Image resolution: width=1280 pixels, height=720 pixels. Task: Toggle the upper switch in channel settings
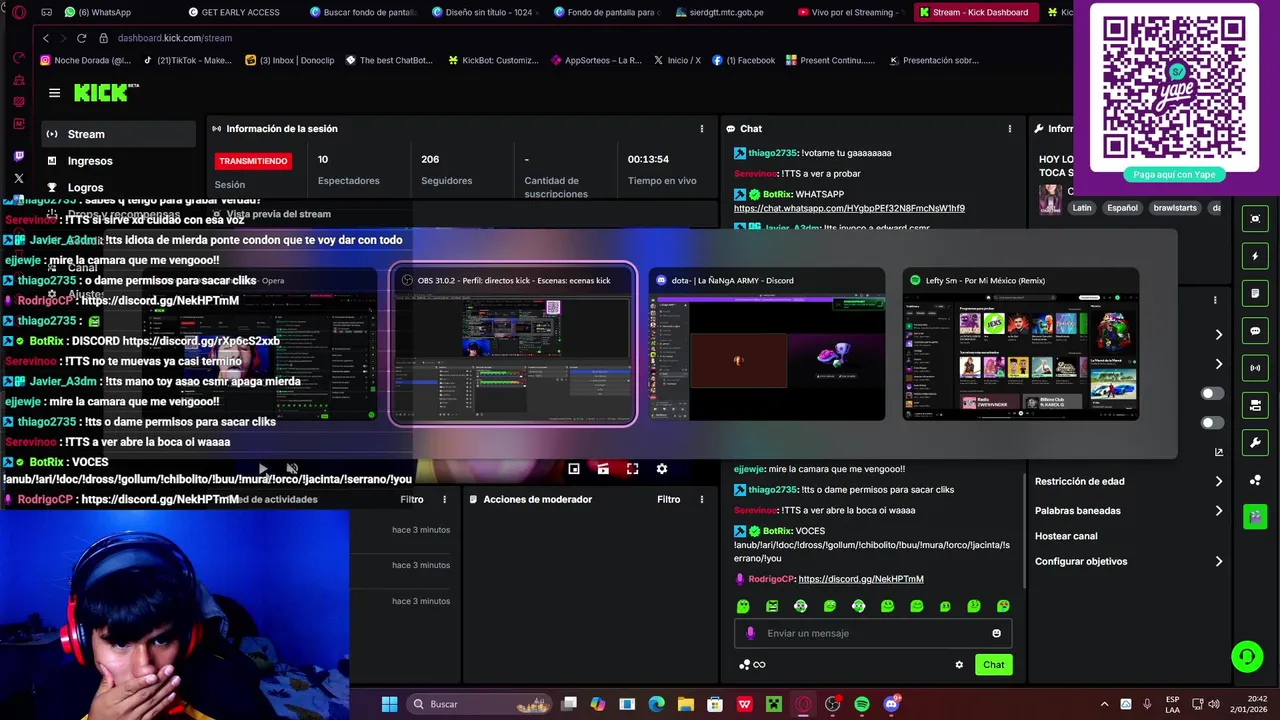click(x=1211, y=393)
